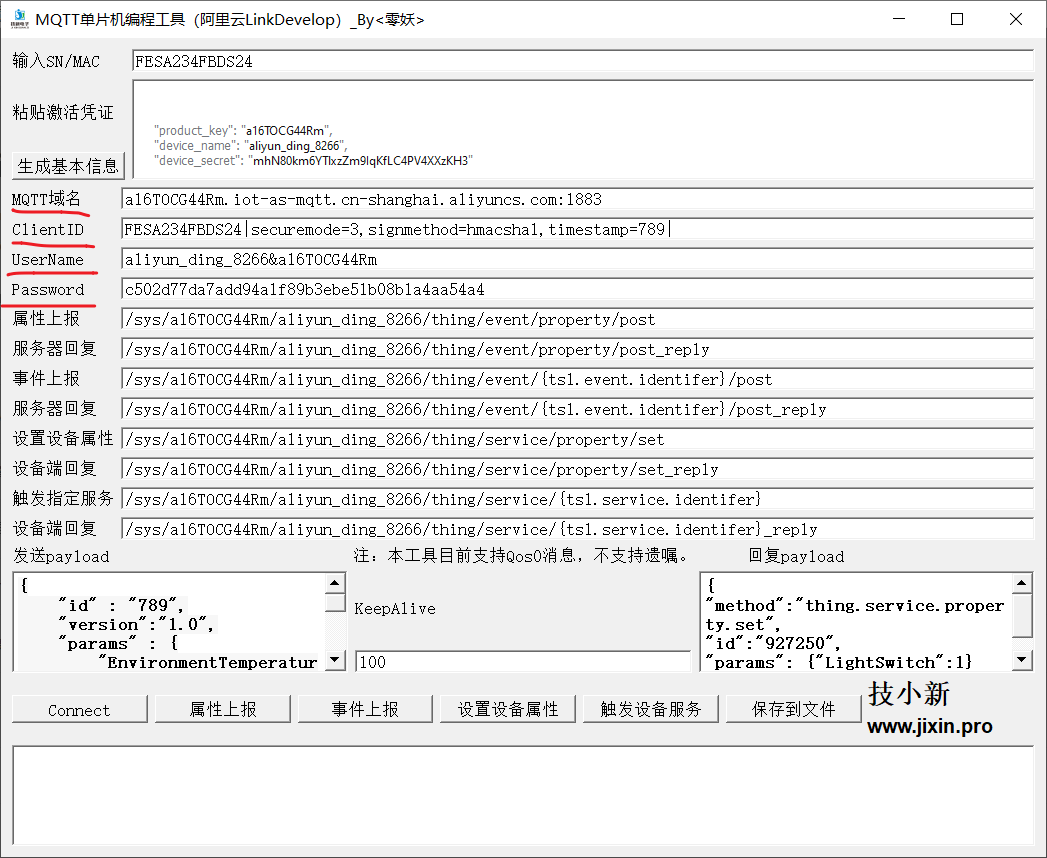Click inside the 回复payload text box

pos(857,622)
